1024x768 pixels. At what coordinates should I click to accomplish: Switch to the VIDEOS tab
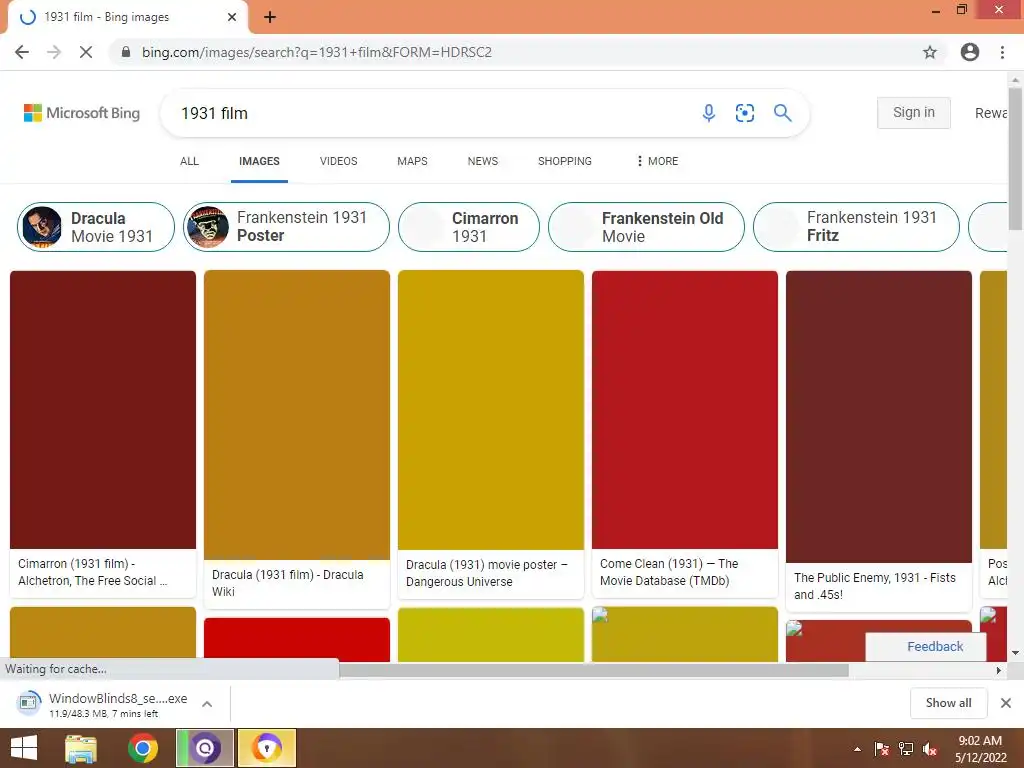pos(338,161)
